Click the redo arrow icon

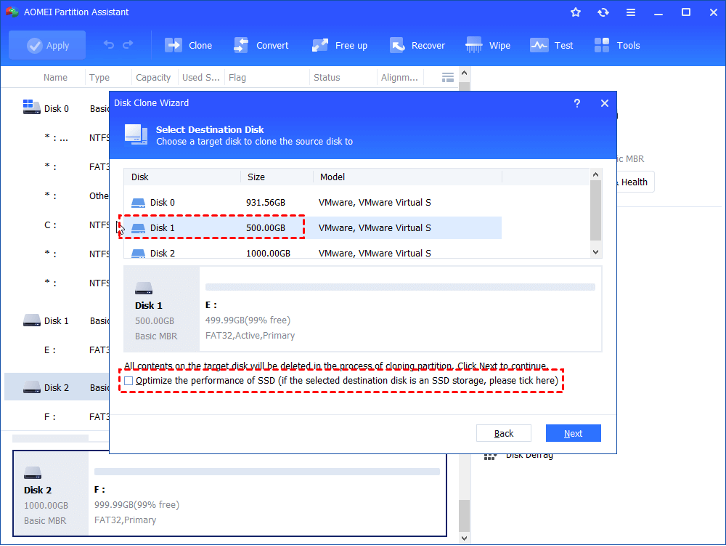[x=128, y=45]
